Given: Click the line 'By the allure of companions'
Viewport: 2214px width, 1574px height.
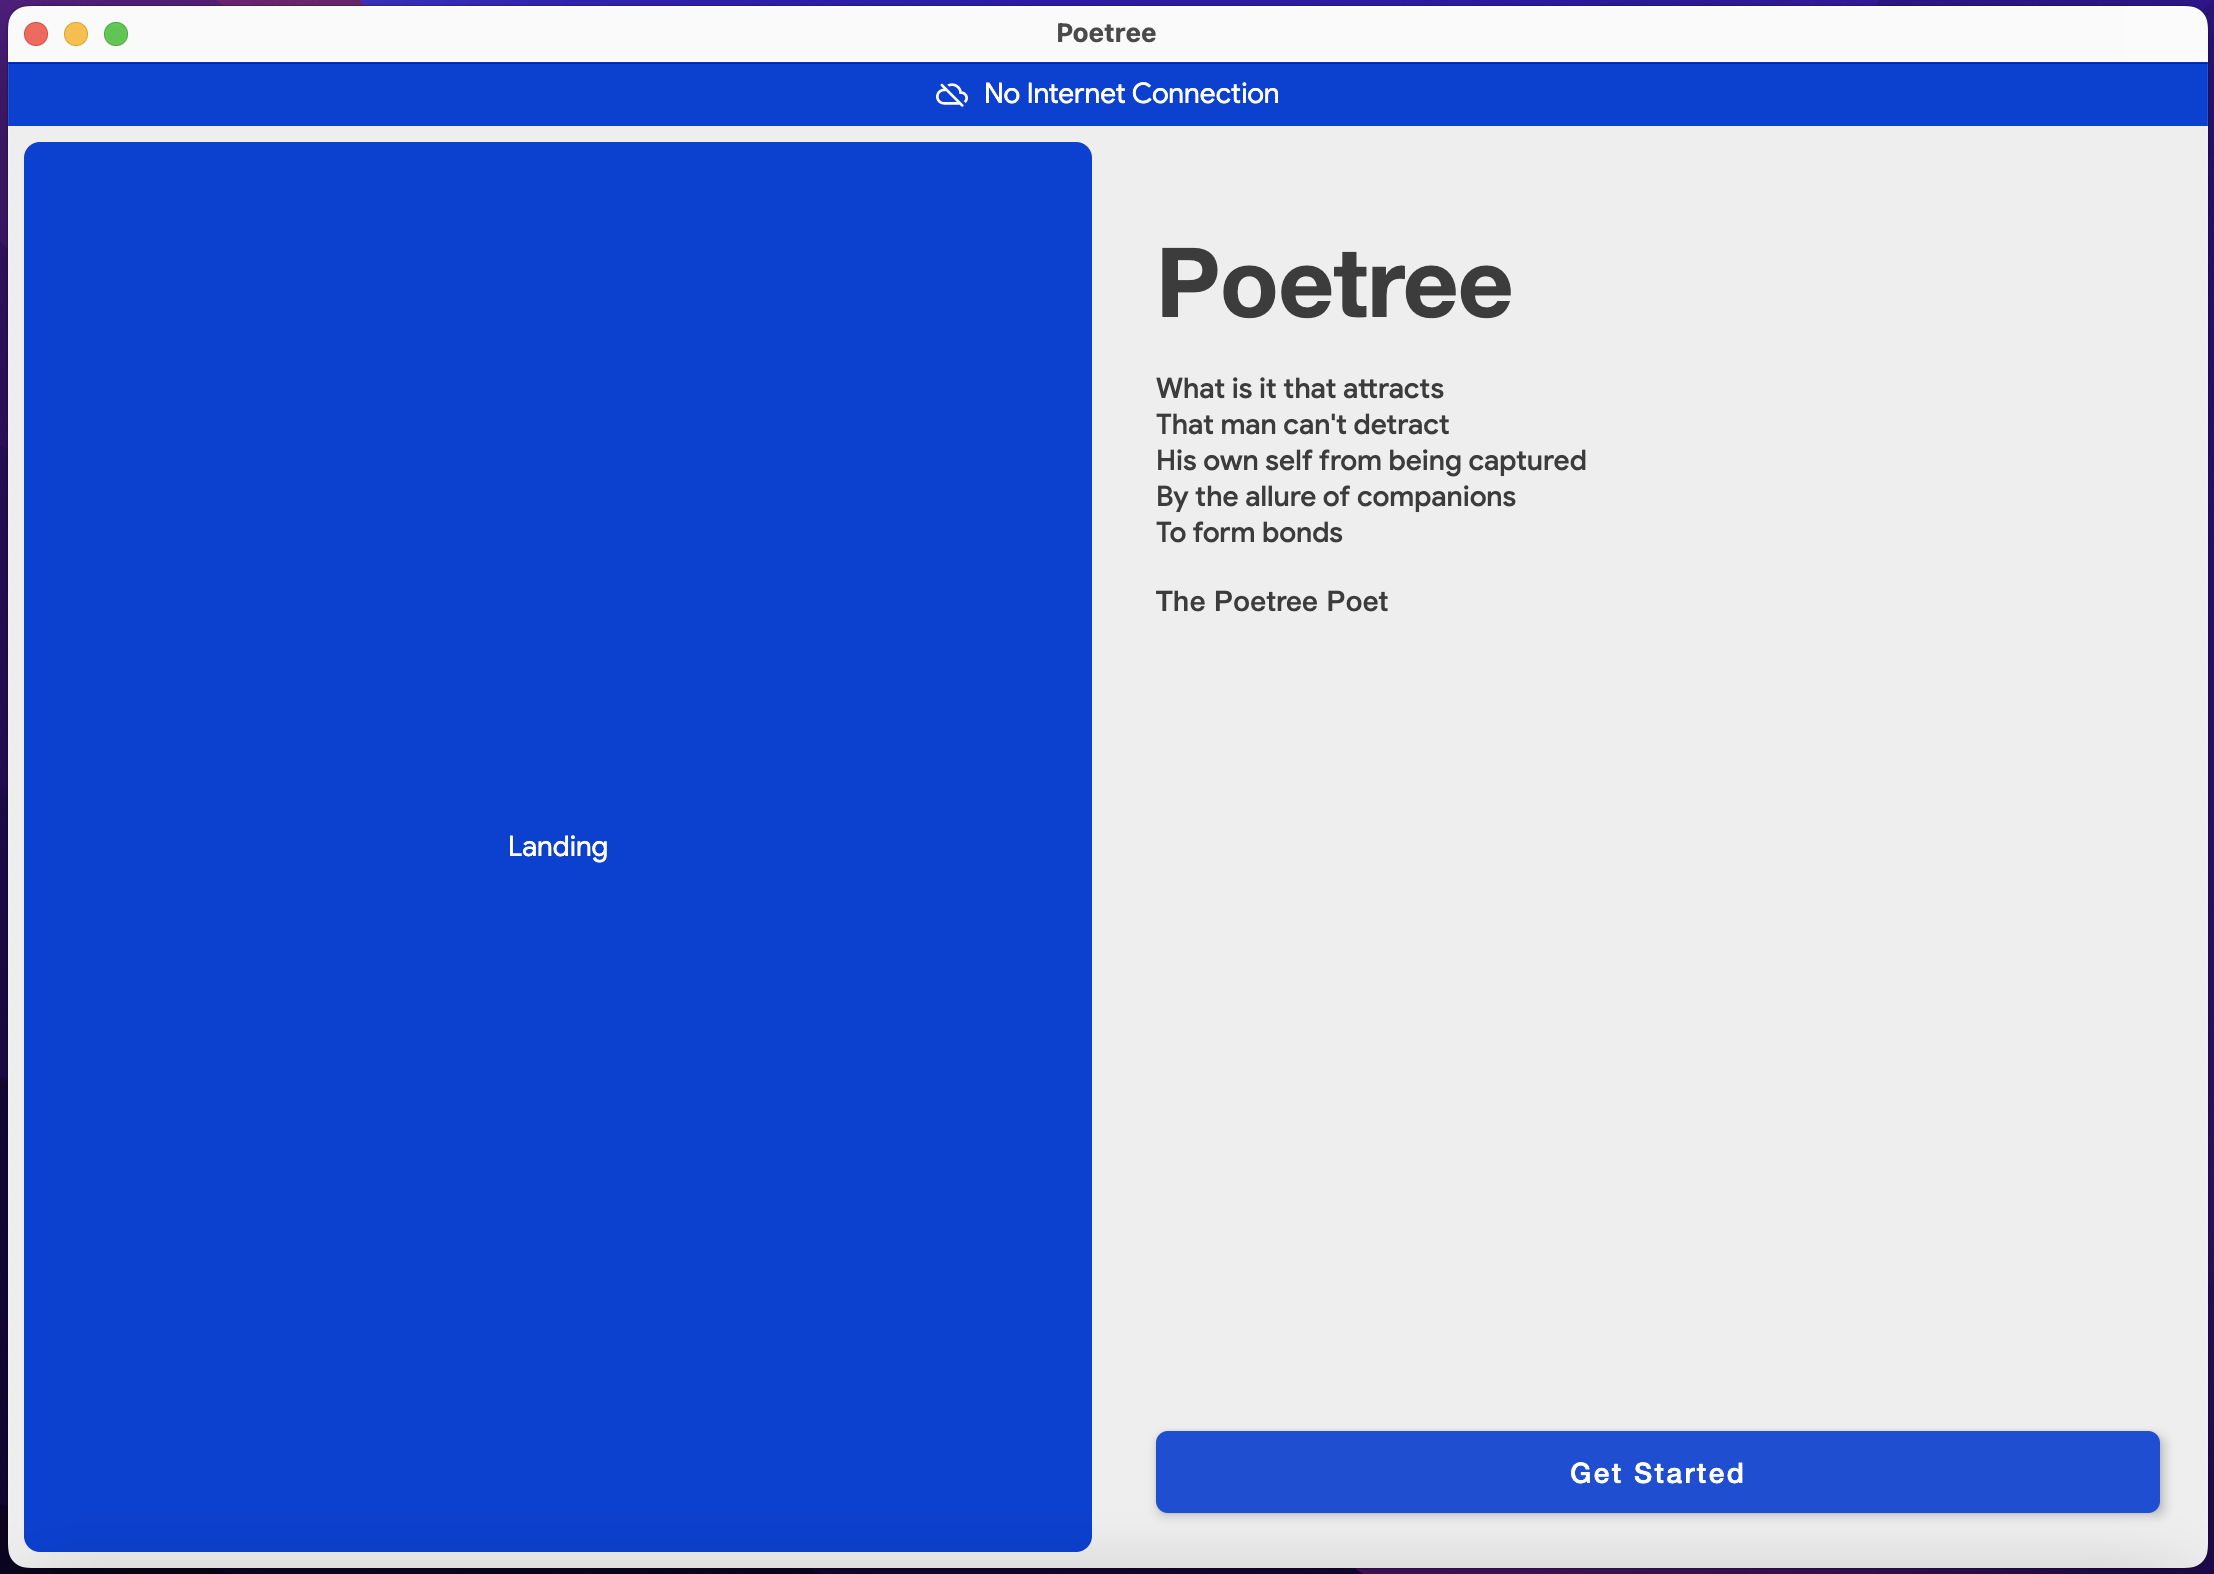Looking at the screenshot, I should click(x=1335, y=496).
